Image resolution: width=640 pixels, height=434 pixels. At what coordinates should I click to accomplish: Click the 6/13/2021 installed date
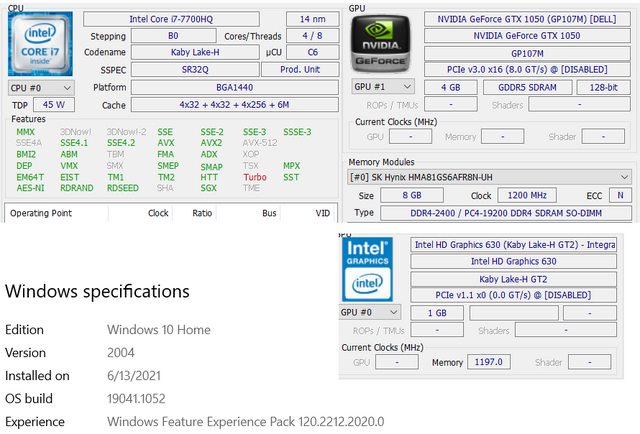134,376
